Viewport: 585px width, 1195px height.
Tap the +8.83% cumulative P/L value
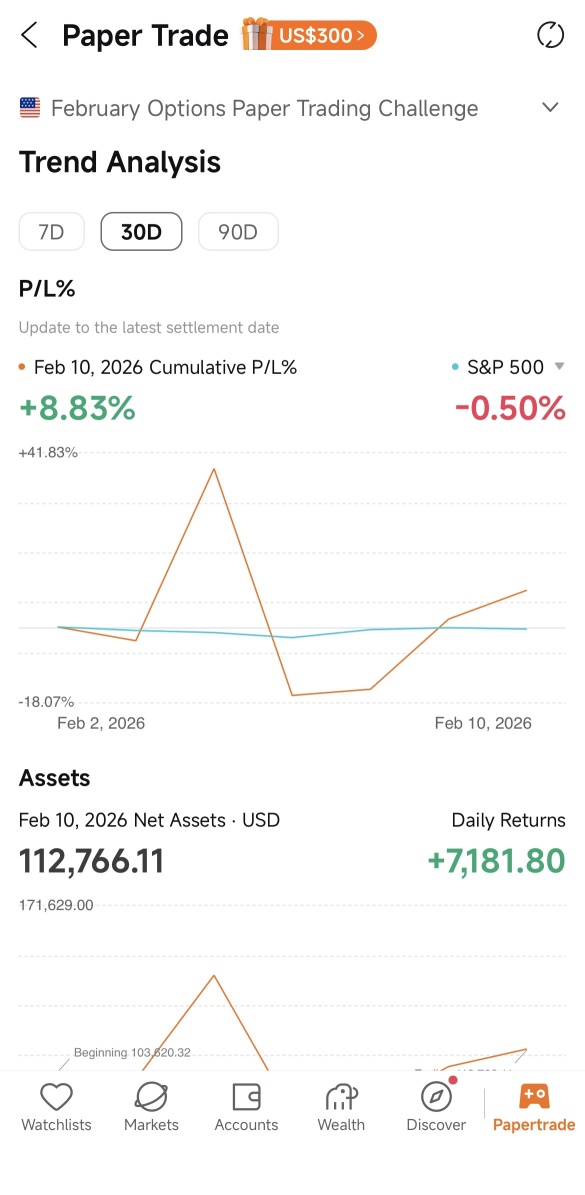[x=77, y=408]
